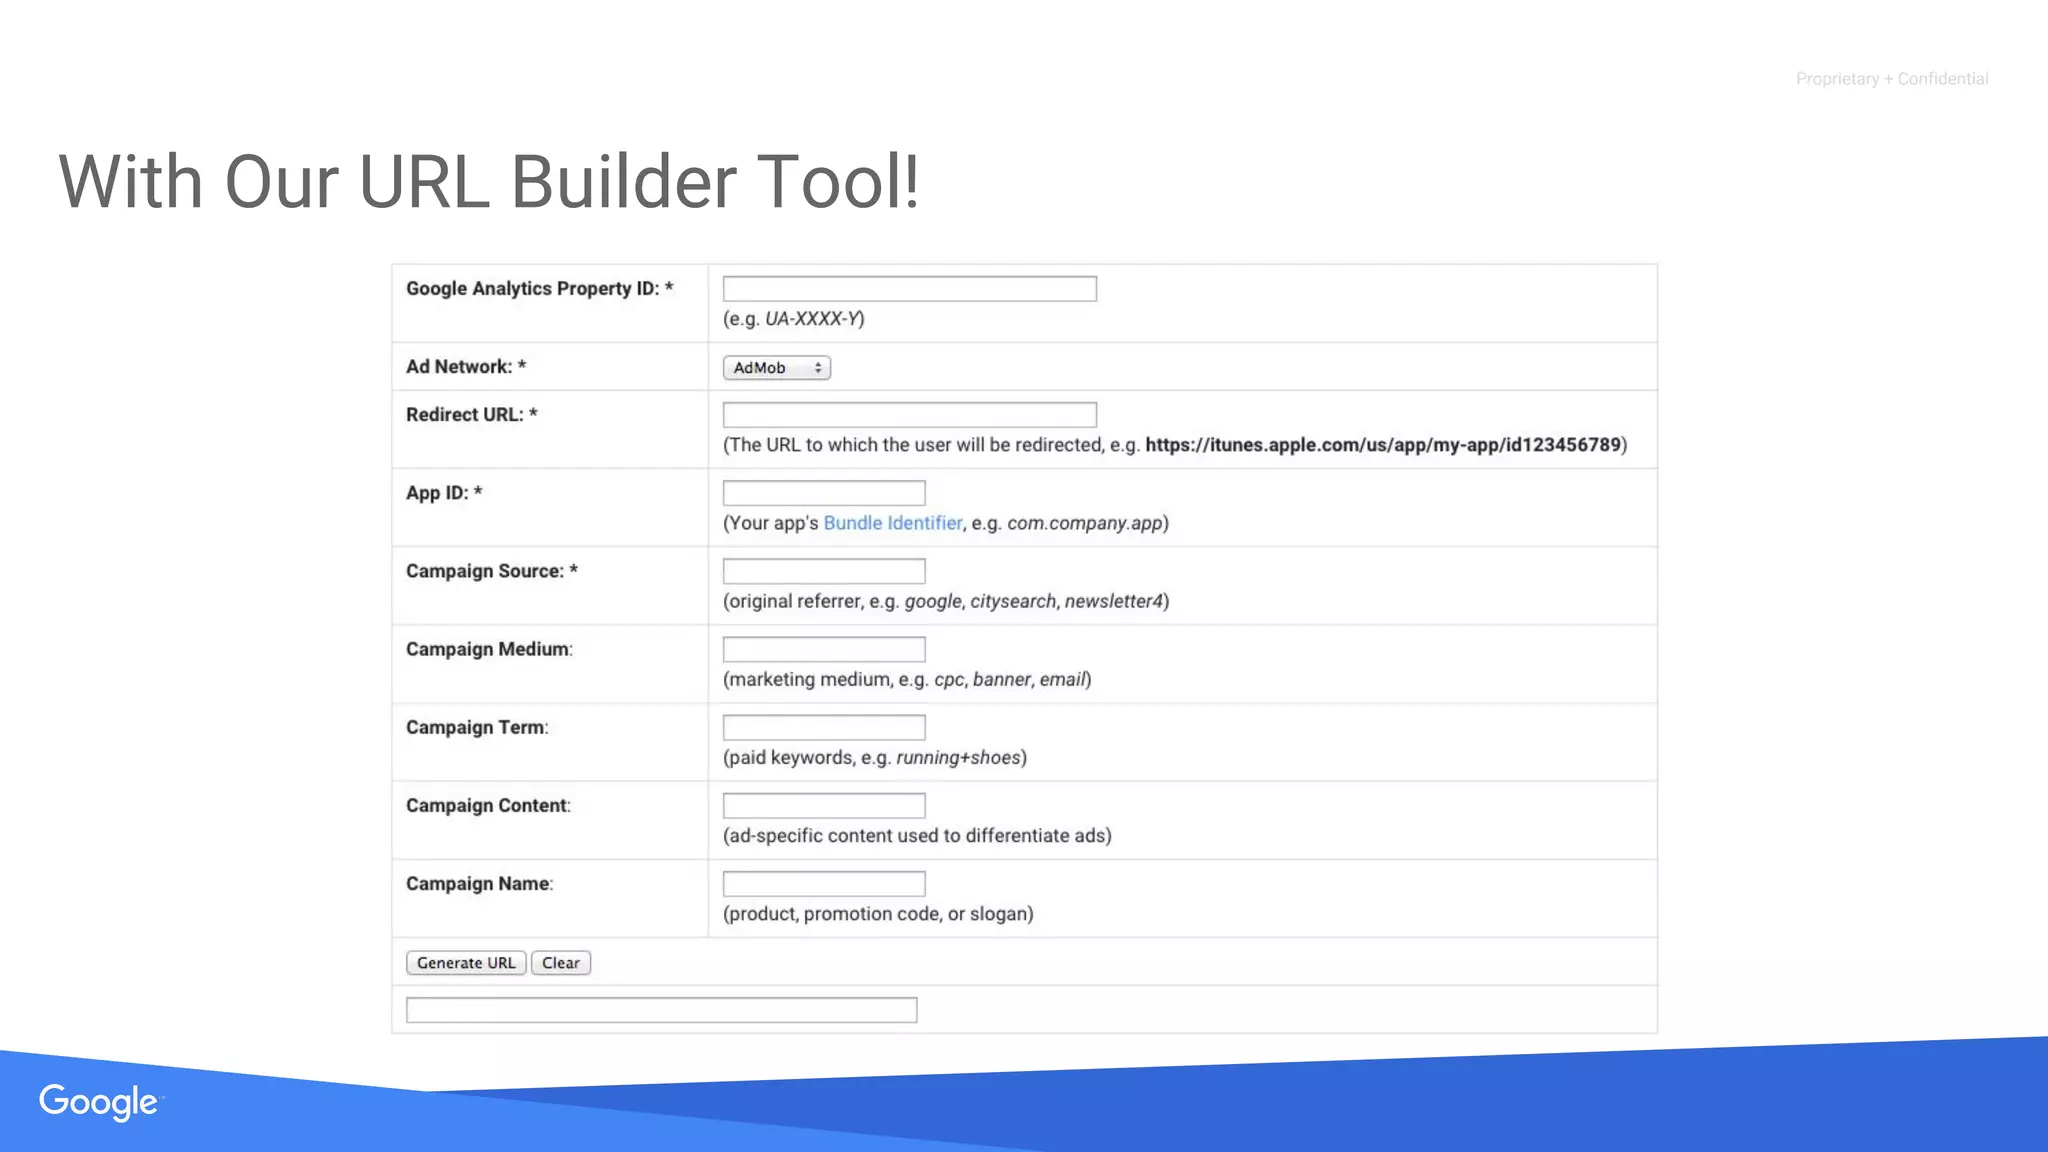2048x1152 pixels.
Task: Click the 'Campaign Term' label
Action: click(x=476, y=727)
